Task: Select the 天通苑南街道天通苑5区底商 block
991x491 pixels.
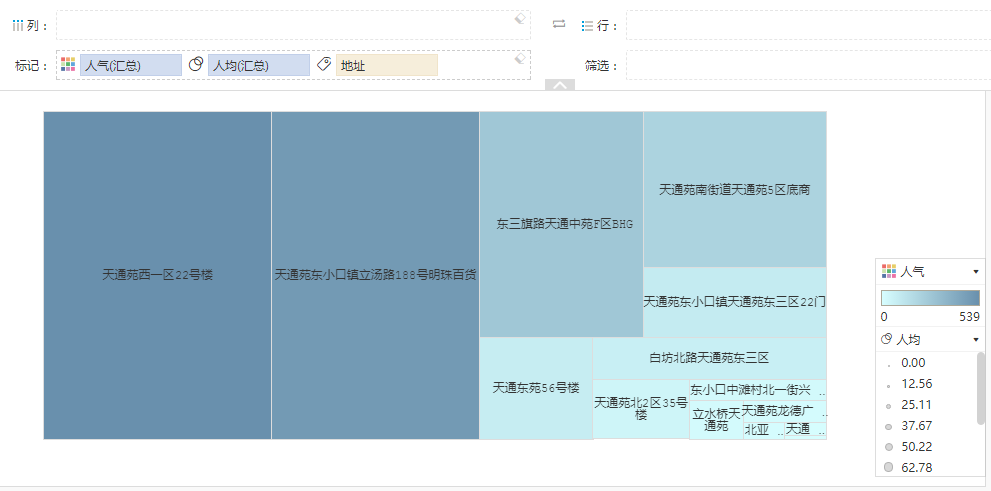Action: (x=735, y=189)
